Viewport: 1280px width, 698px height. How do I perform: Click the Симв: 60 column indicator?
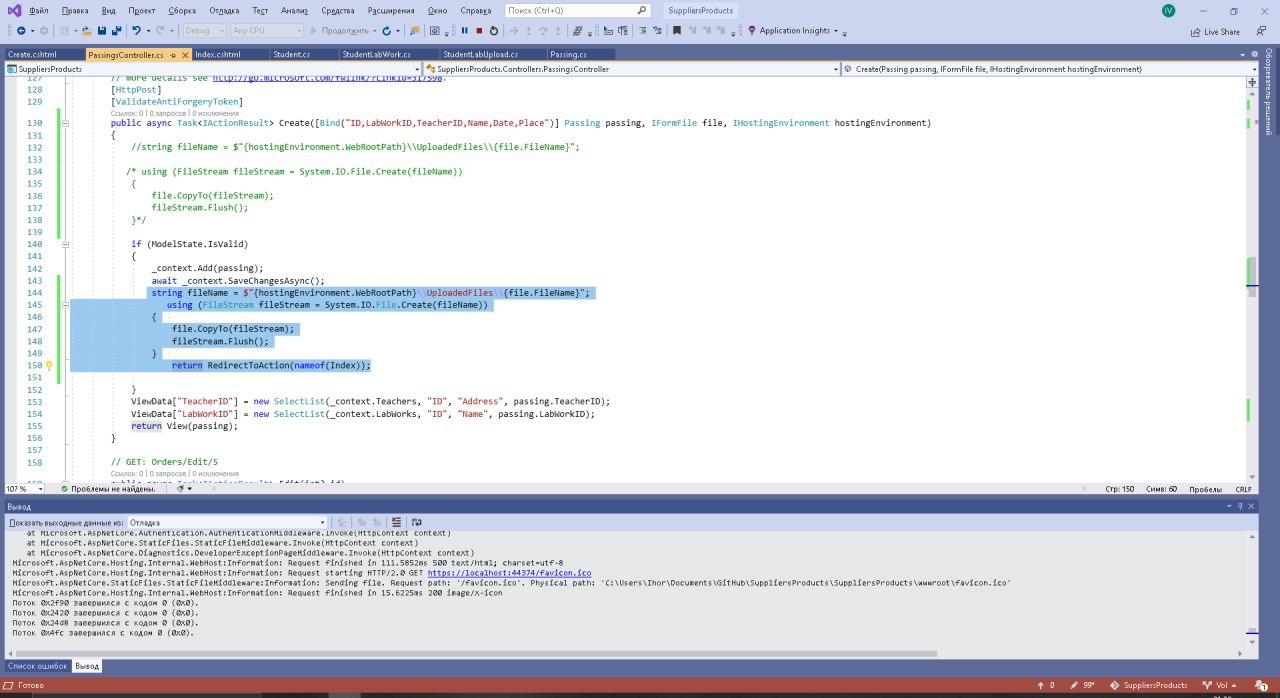[x=1161, y=489]
